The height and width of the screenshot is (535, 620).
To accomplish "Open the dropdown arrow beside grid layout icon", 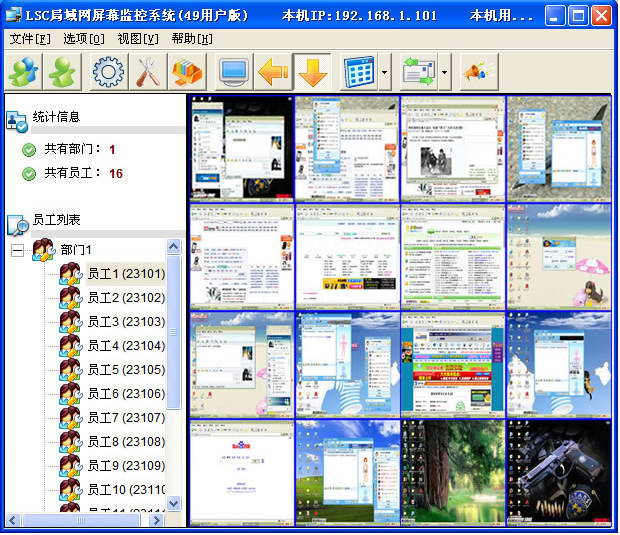I will tap(385, 72).
